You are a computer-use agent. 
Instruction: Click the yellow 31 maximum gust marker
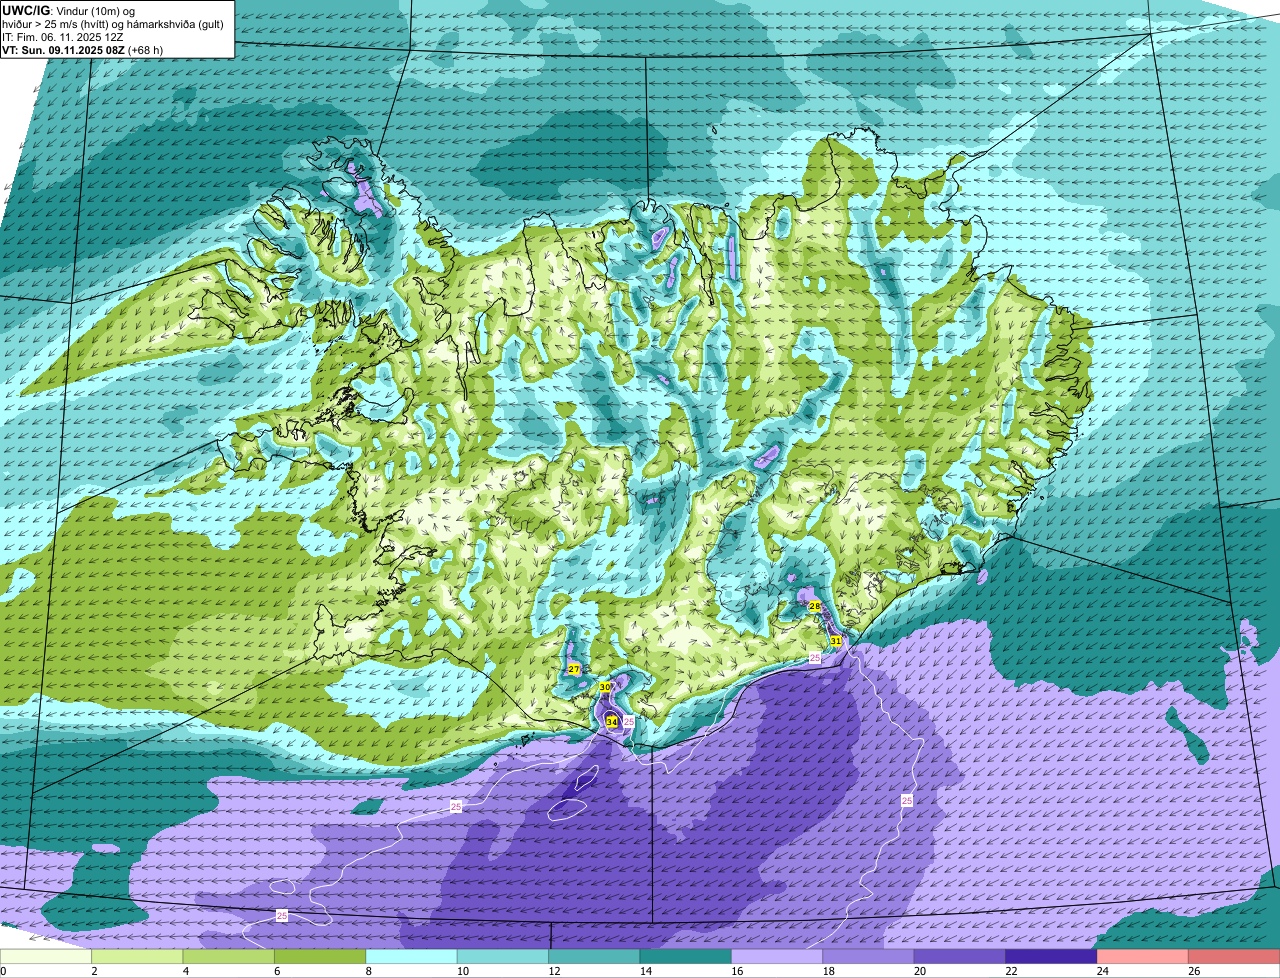[x=836, y=640]
